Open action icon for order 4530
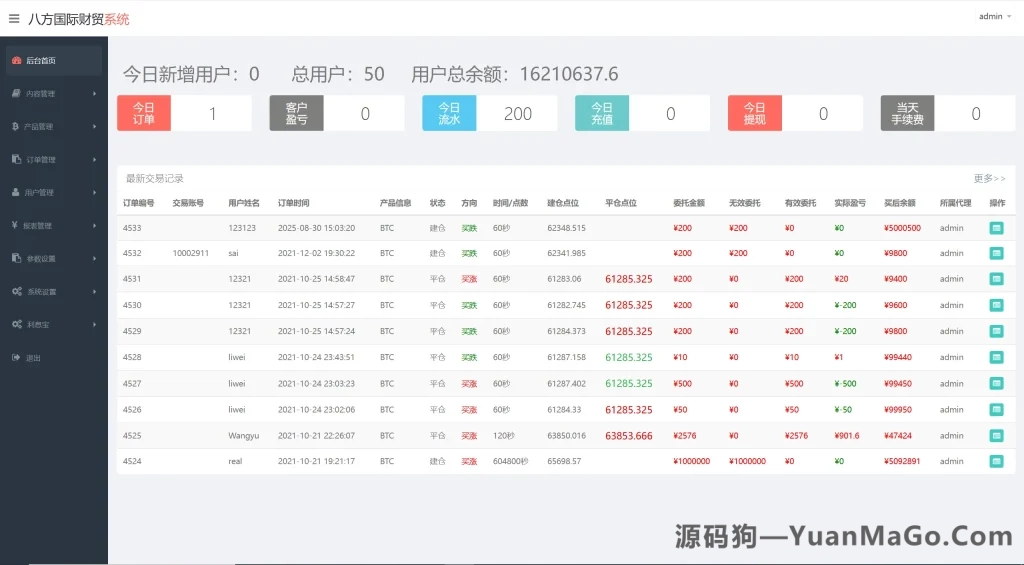The height and width of the screenshot is (565, 1024). pos(997,305)
